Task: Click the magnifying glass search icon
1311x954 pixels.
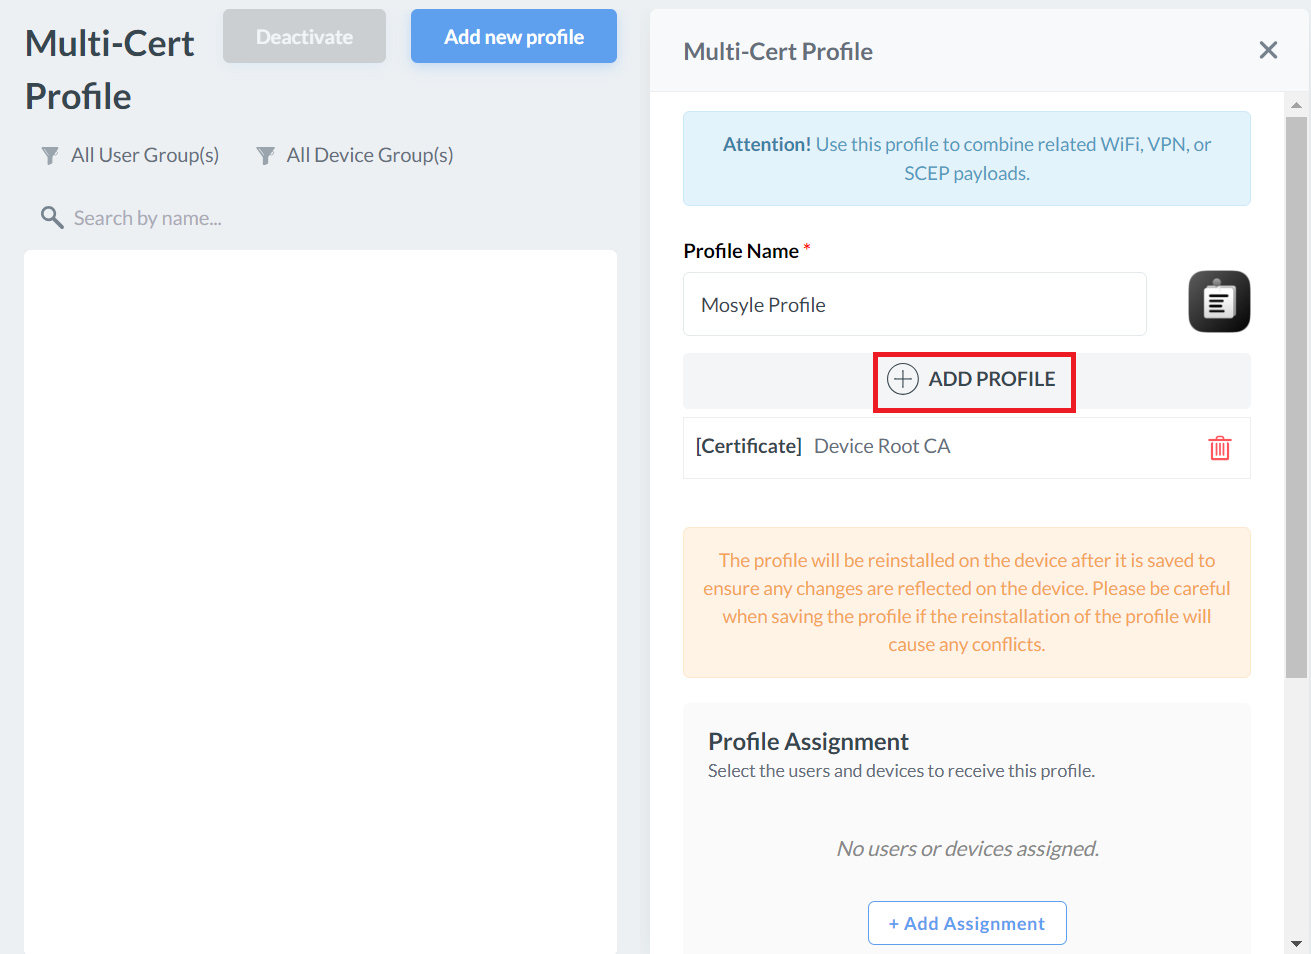Action: (x=51, y=218)
